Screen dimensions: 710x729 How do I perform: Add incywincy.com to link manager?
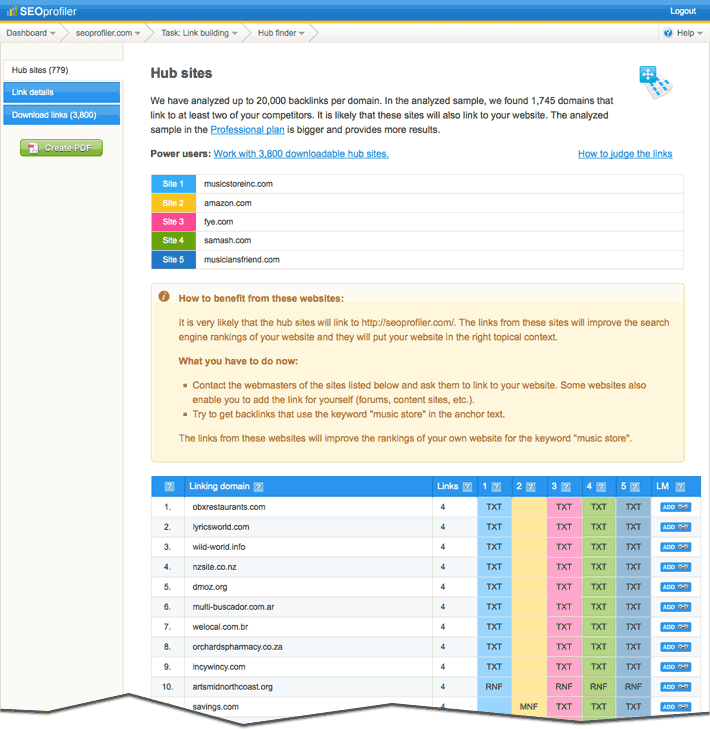tap(676, 667)
